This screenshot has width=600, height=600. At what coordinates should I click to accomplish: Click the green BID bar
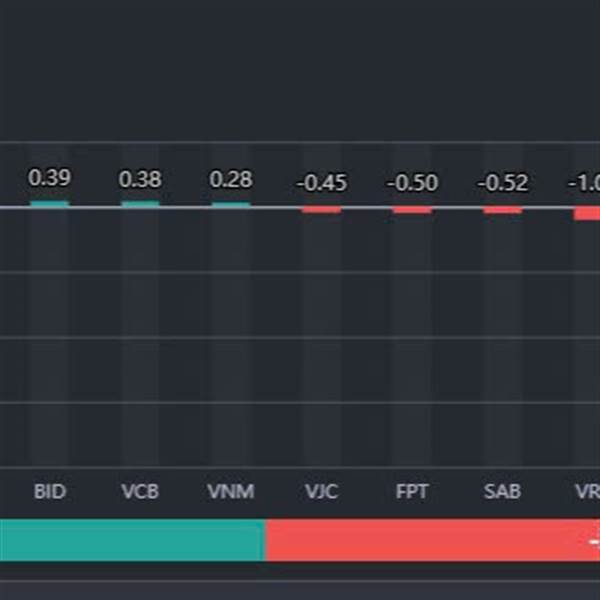click(x=49, y=204)
